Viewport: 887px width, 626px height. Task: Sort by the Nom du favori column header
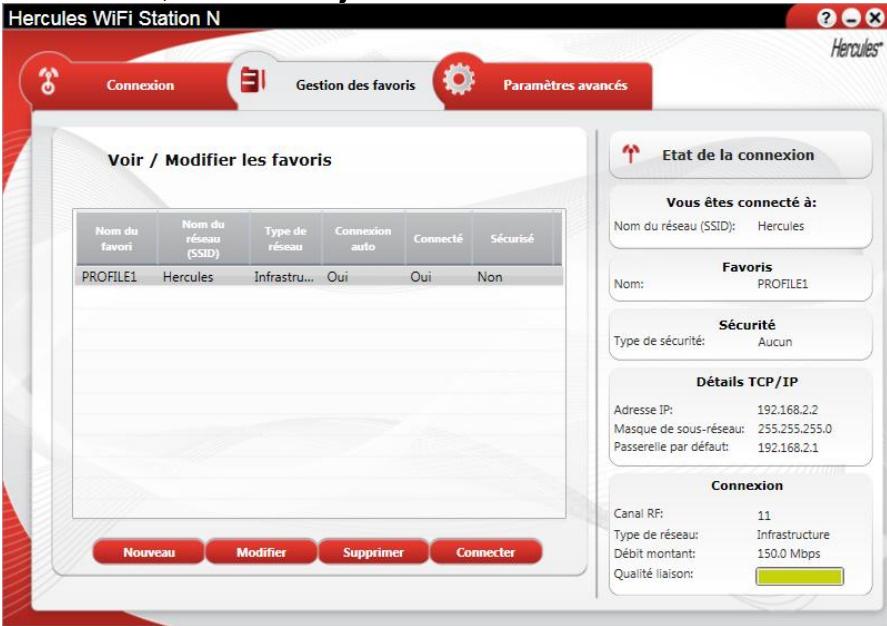(117, 239)
